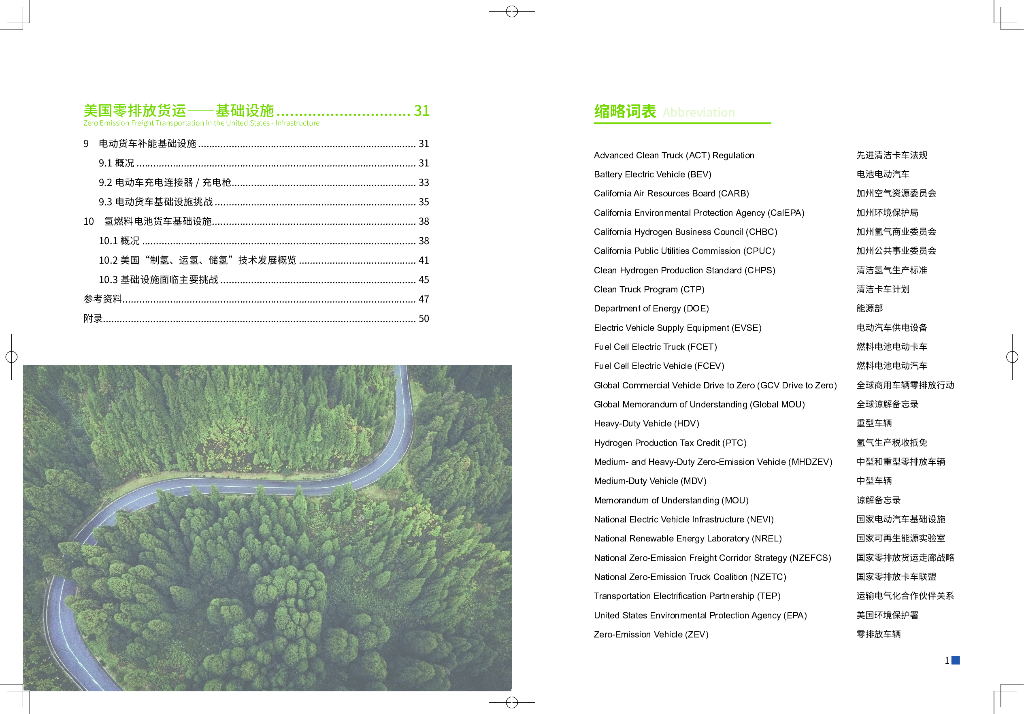Image resolution: width=1024 pixels, height=714 pixels.
Task: Click the Chinese term '加州空气资源委员会'
Action: [x=897, y=193]
